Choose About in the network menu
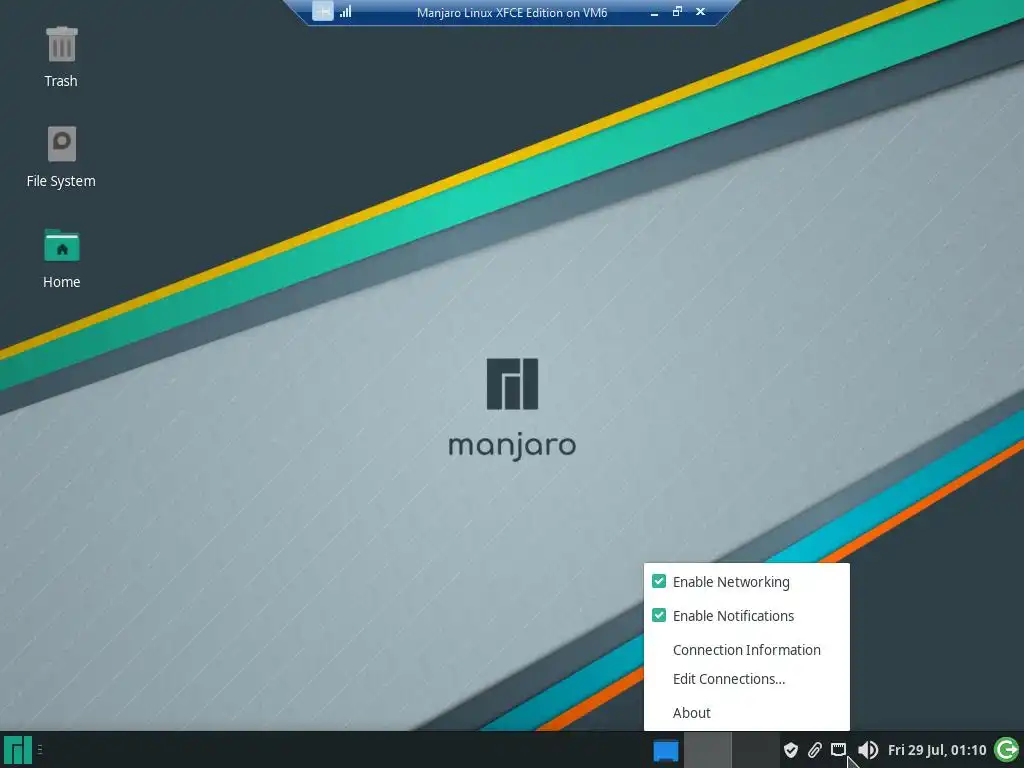Viewport: 1024px width, 768px height. point(746,713)
